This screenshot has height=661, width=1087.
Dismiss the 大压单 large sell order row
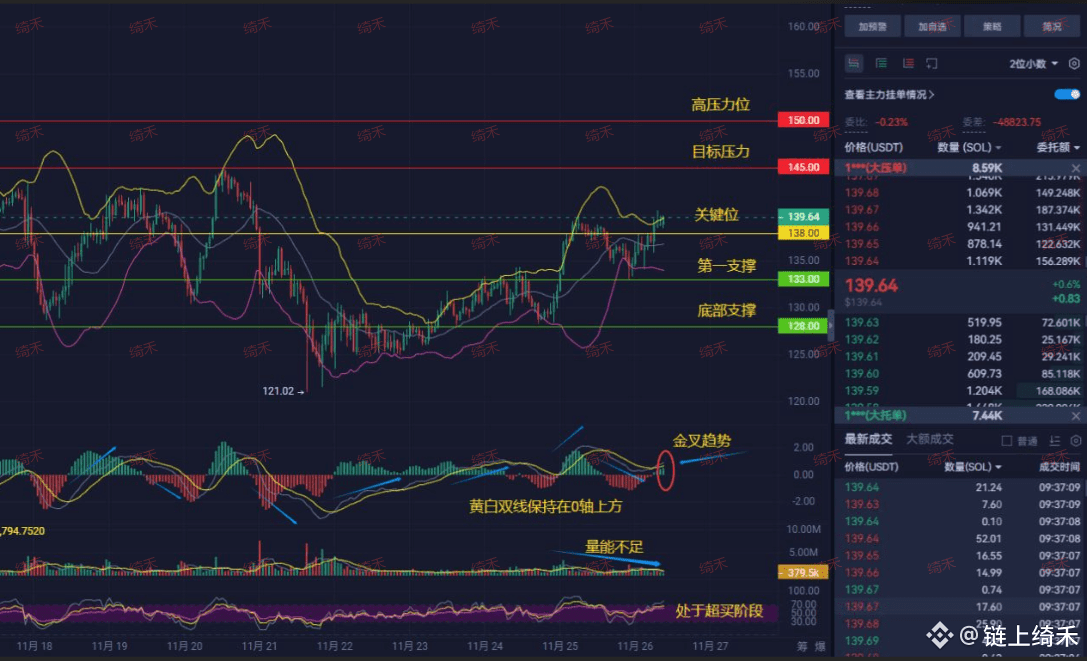(x=1075, y=168)
